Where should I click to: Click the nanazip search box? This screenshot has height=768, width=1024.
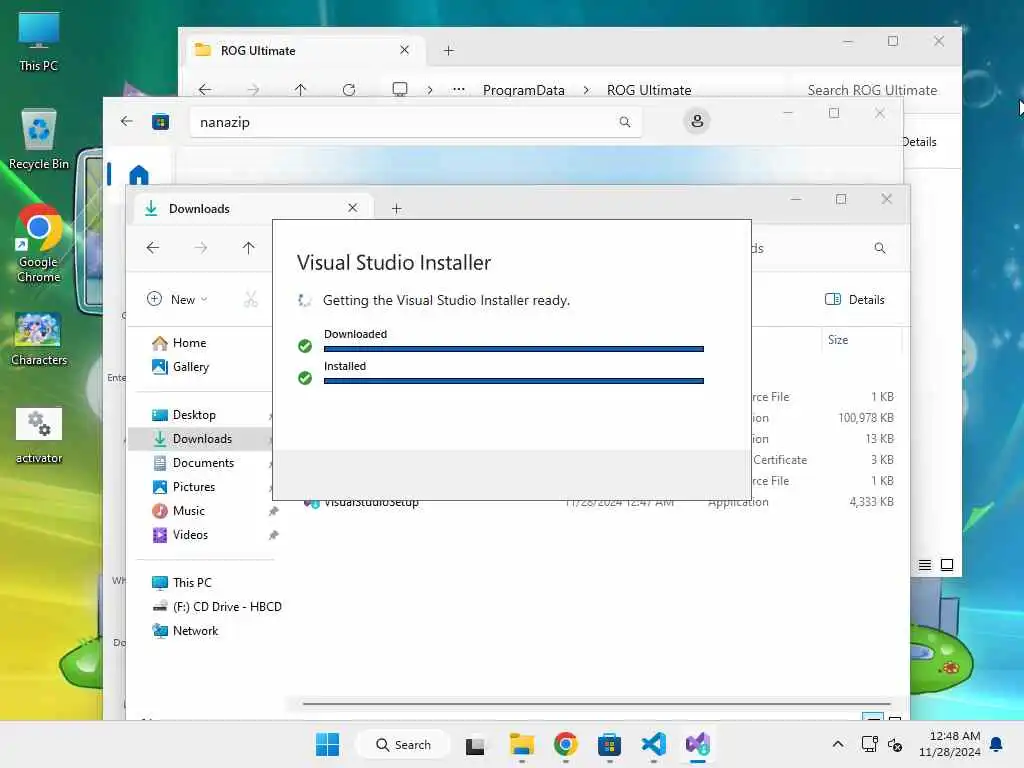(415, 122)
